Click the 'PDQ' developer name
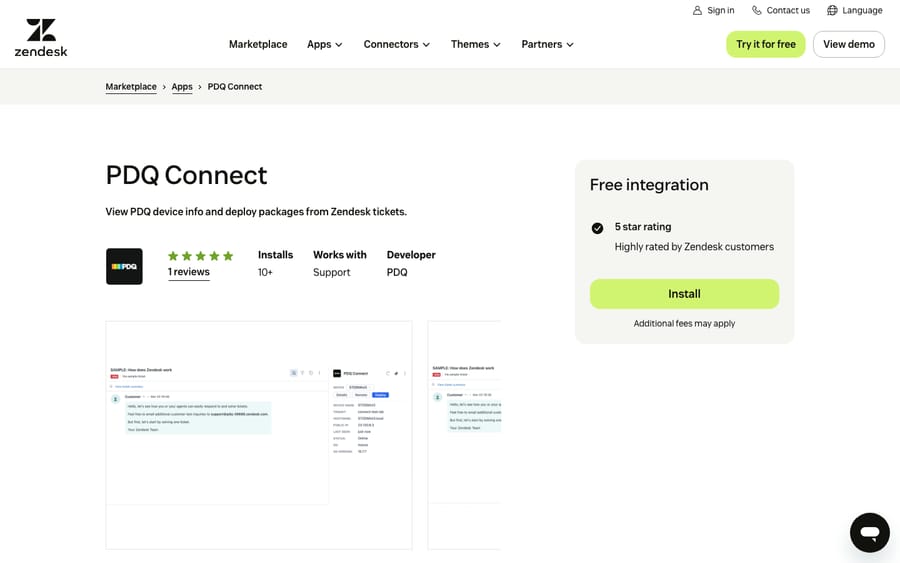This screenshot has width=900, height=563. click(x=397, y=273)
